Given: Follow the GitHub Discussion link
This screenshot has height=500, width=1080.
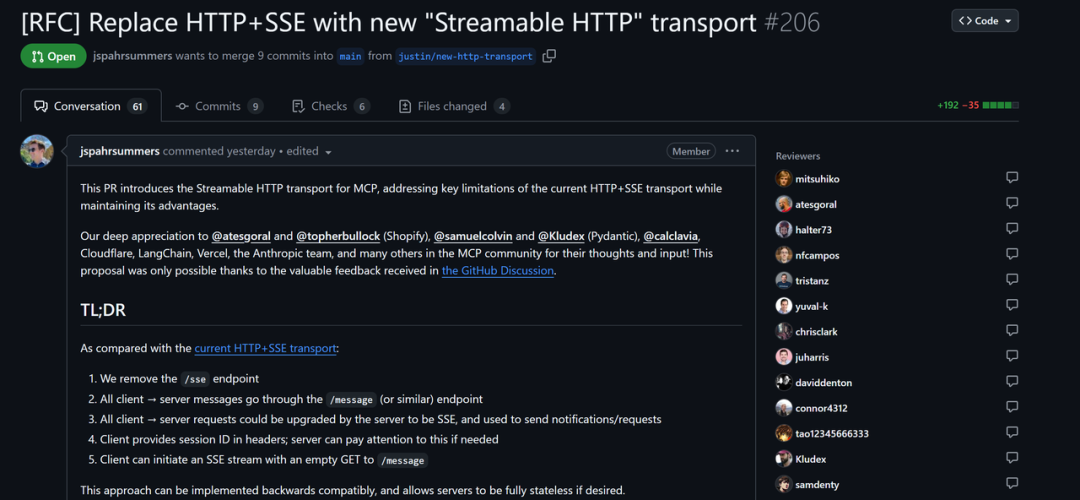Looking at the screenshot, I should (498, 271).
